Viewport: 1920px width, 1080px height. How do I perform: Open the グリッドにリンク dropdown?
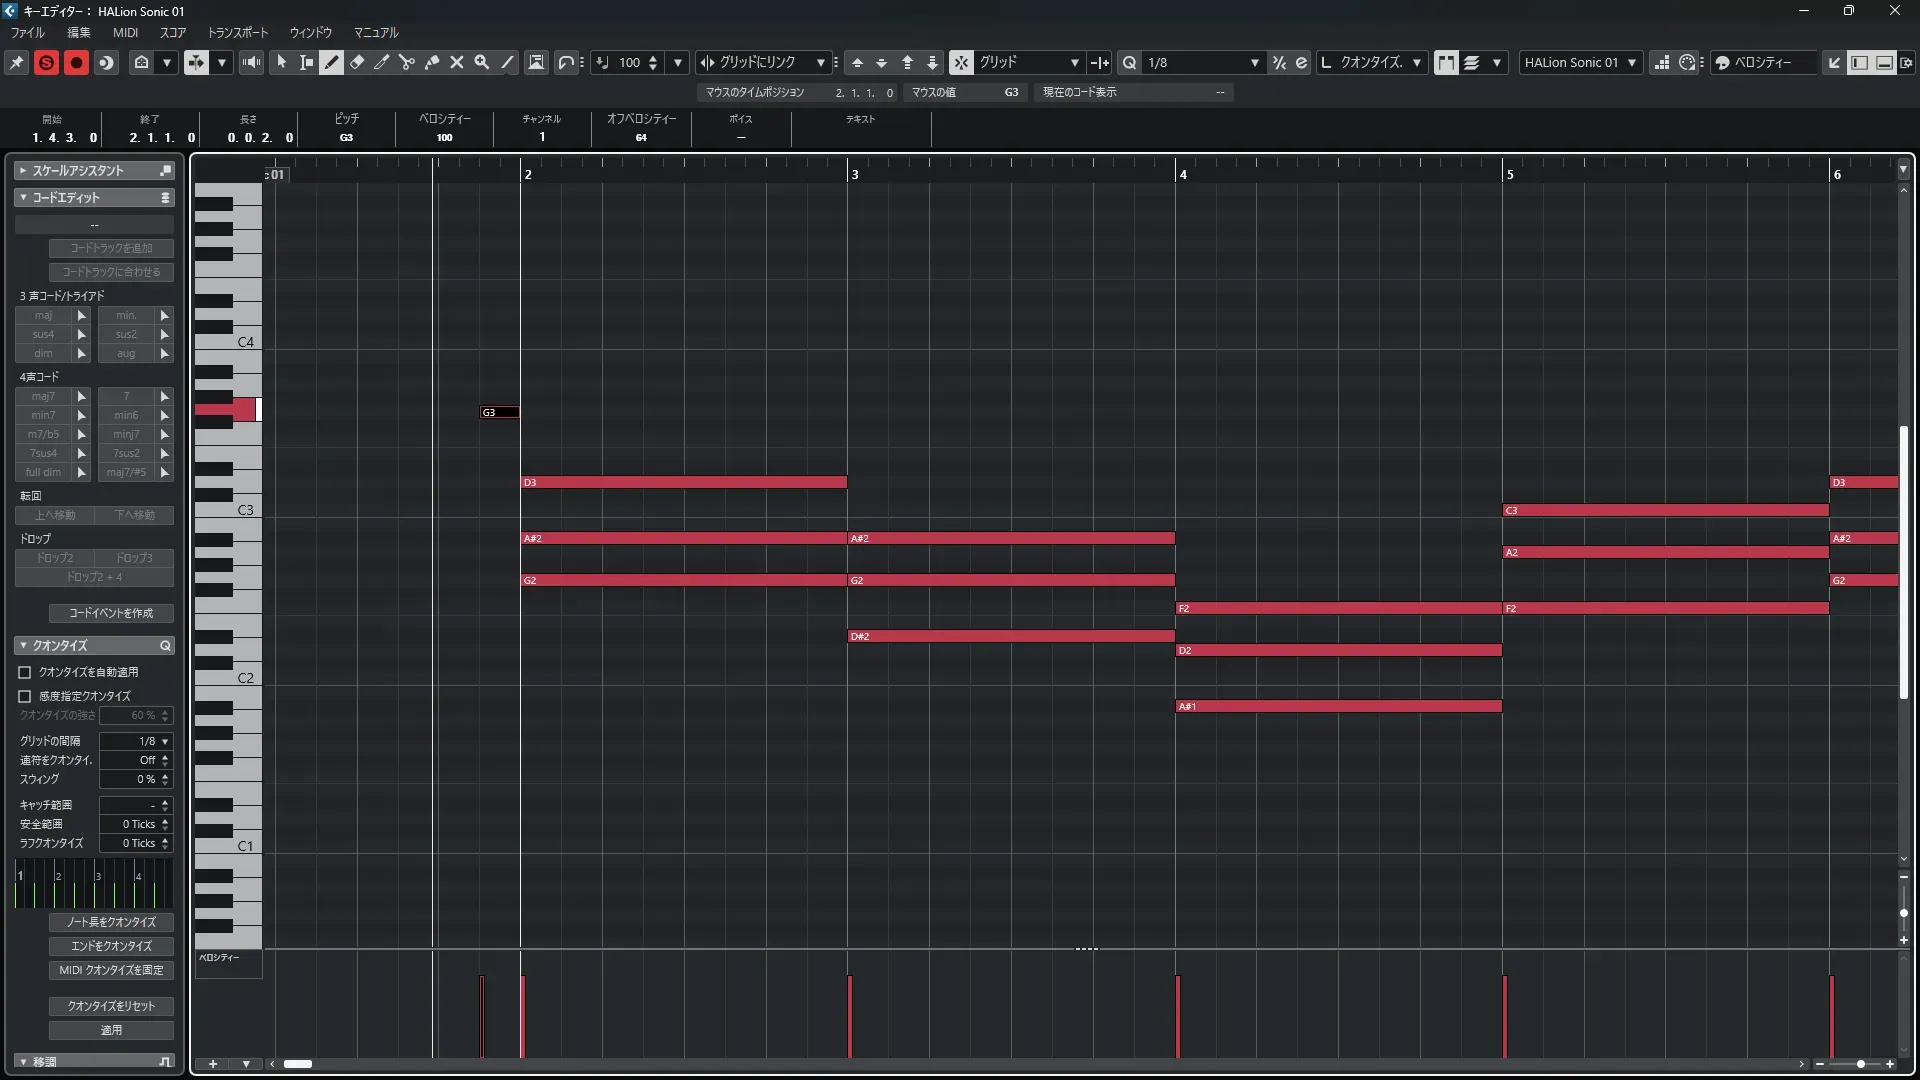[x=765, y=62]
